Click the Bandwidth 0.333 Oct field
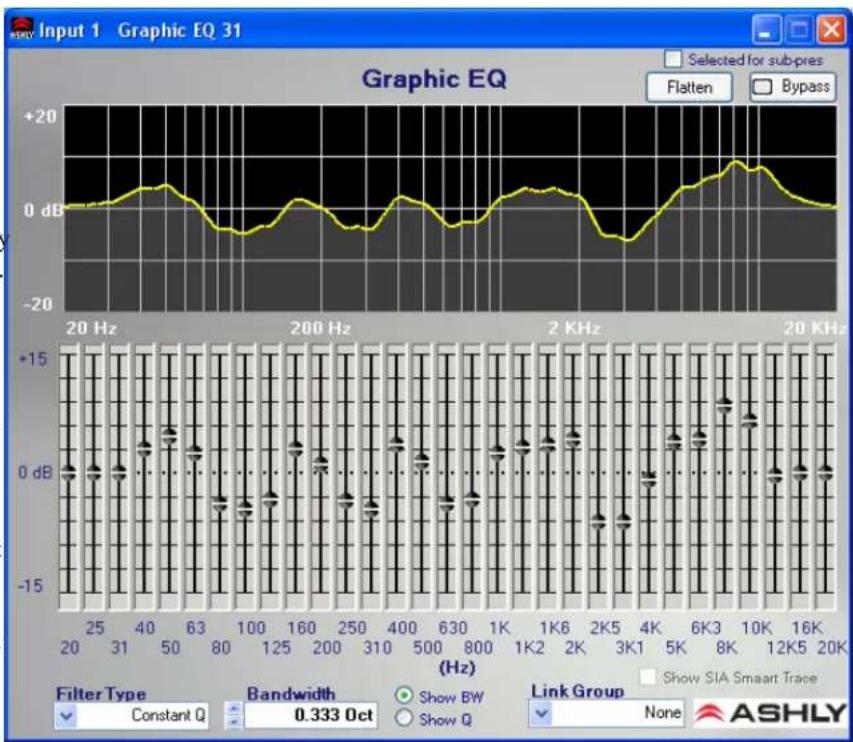Image resolution: width=853 pixels, height=742 pixels. (x=310, y=715)
